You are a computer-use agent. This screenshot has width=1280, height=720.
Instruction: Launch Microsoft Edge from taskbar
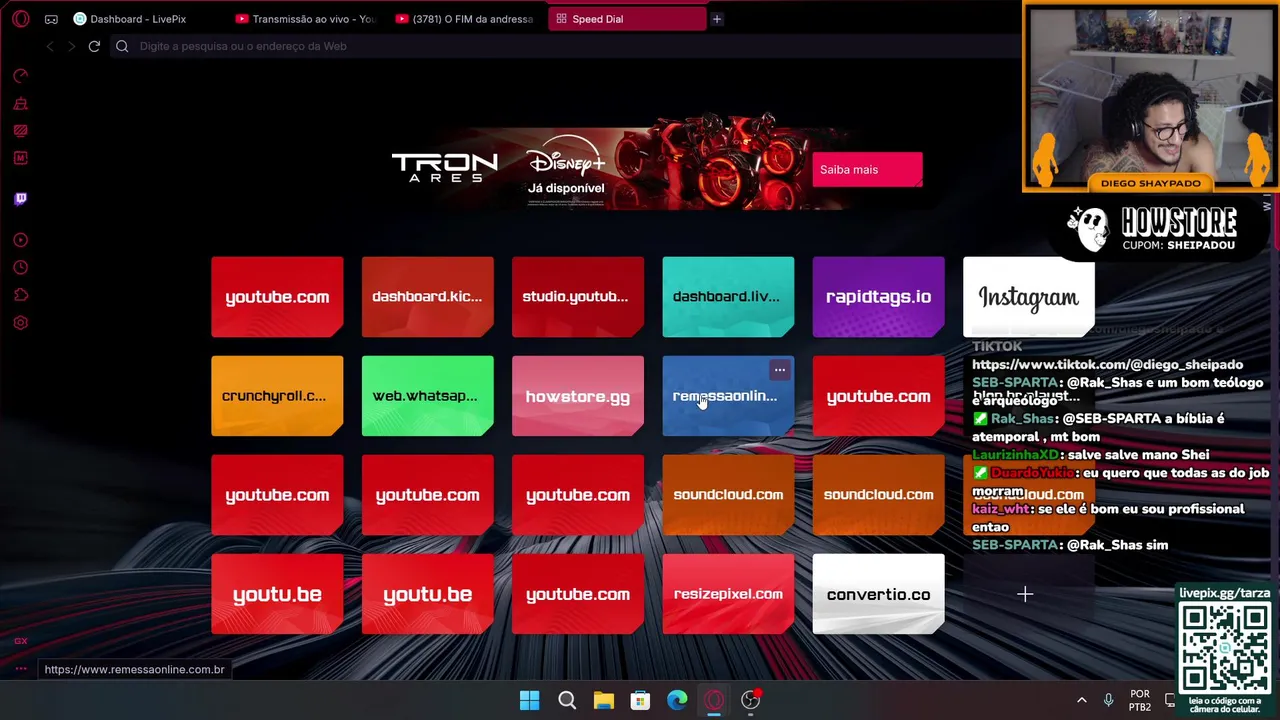pyautogui.click(x=677, y=700)
